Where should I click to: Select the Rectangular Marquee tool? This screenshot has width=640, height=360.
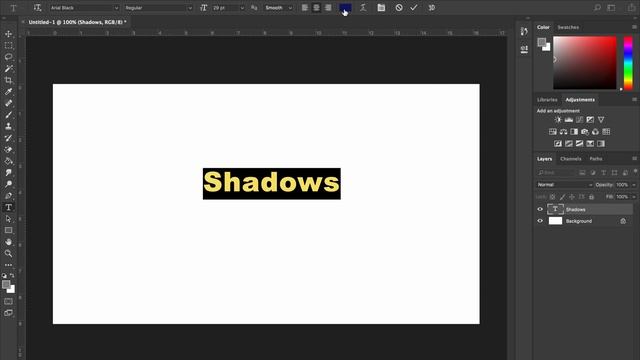point(9,45)
